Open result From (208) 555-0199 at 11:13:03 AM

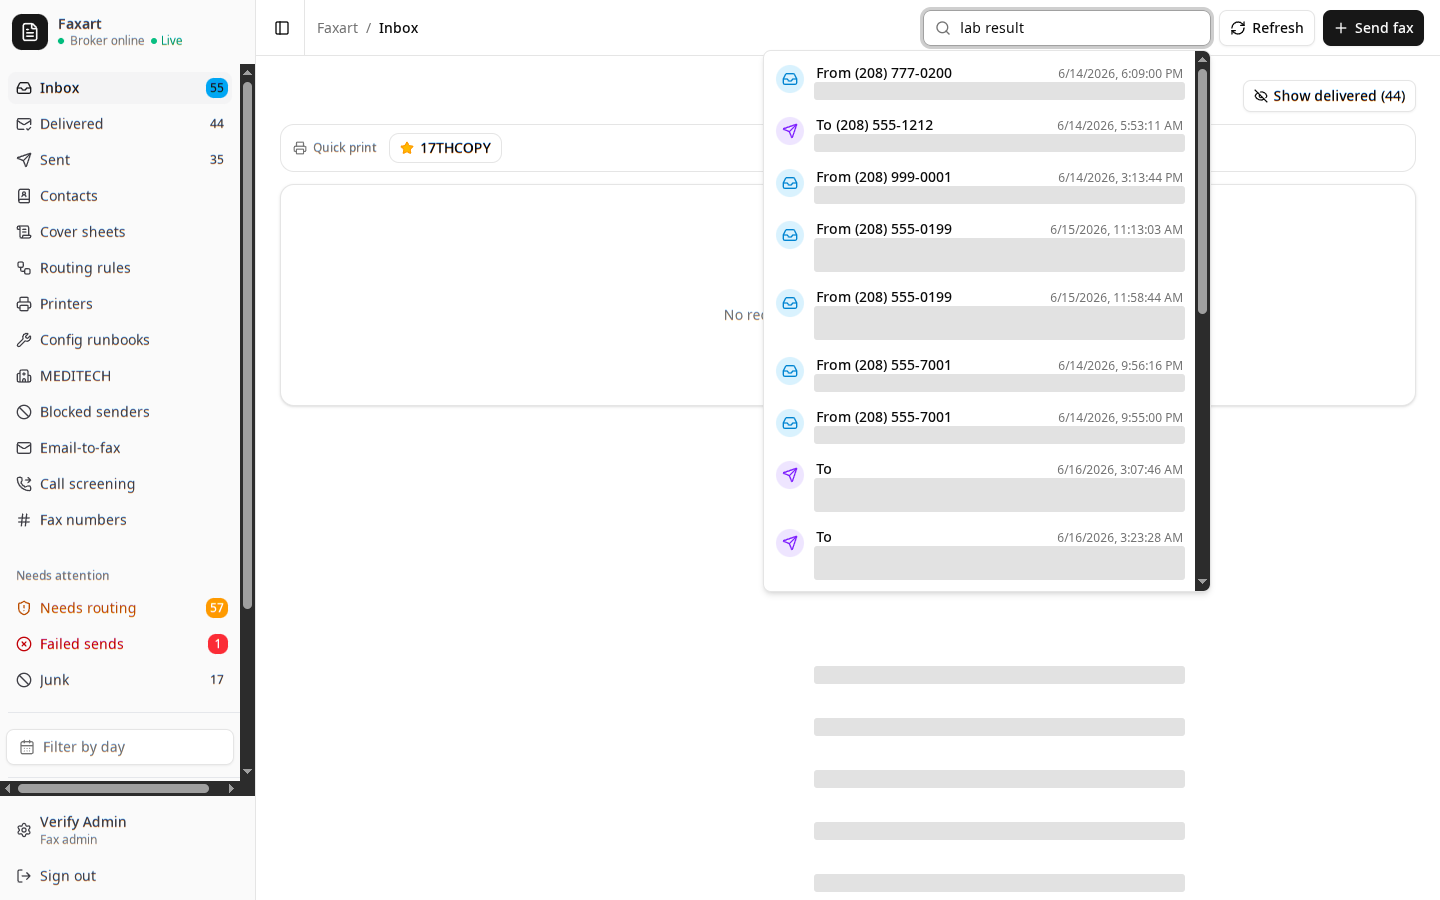pos(980,247)
